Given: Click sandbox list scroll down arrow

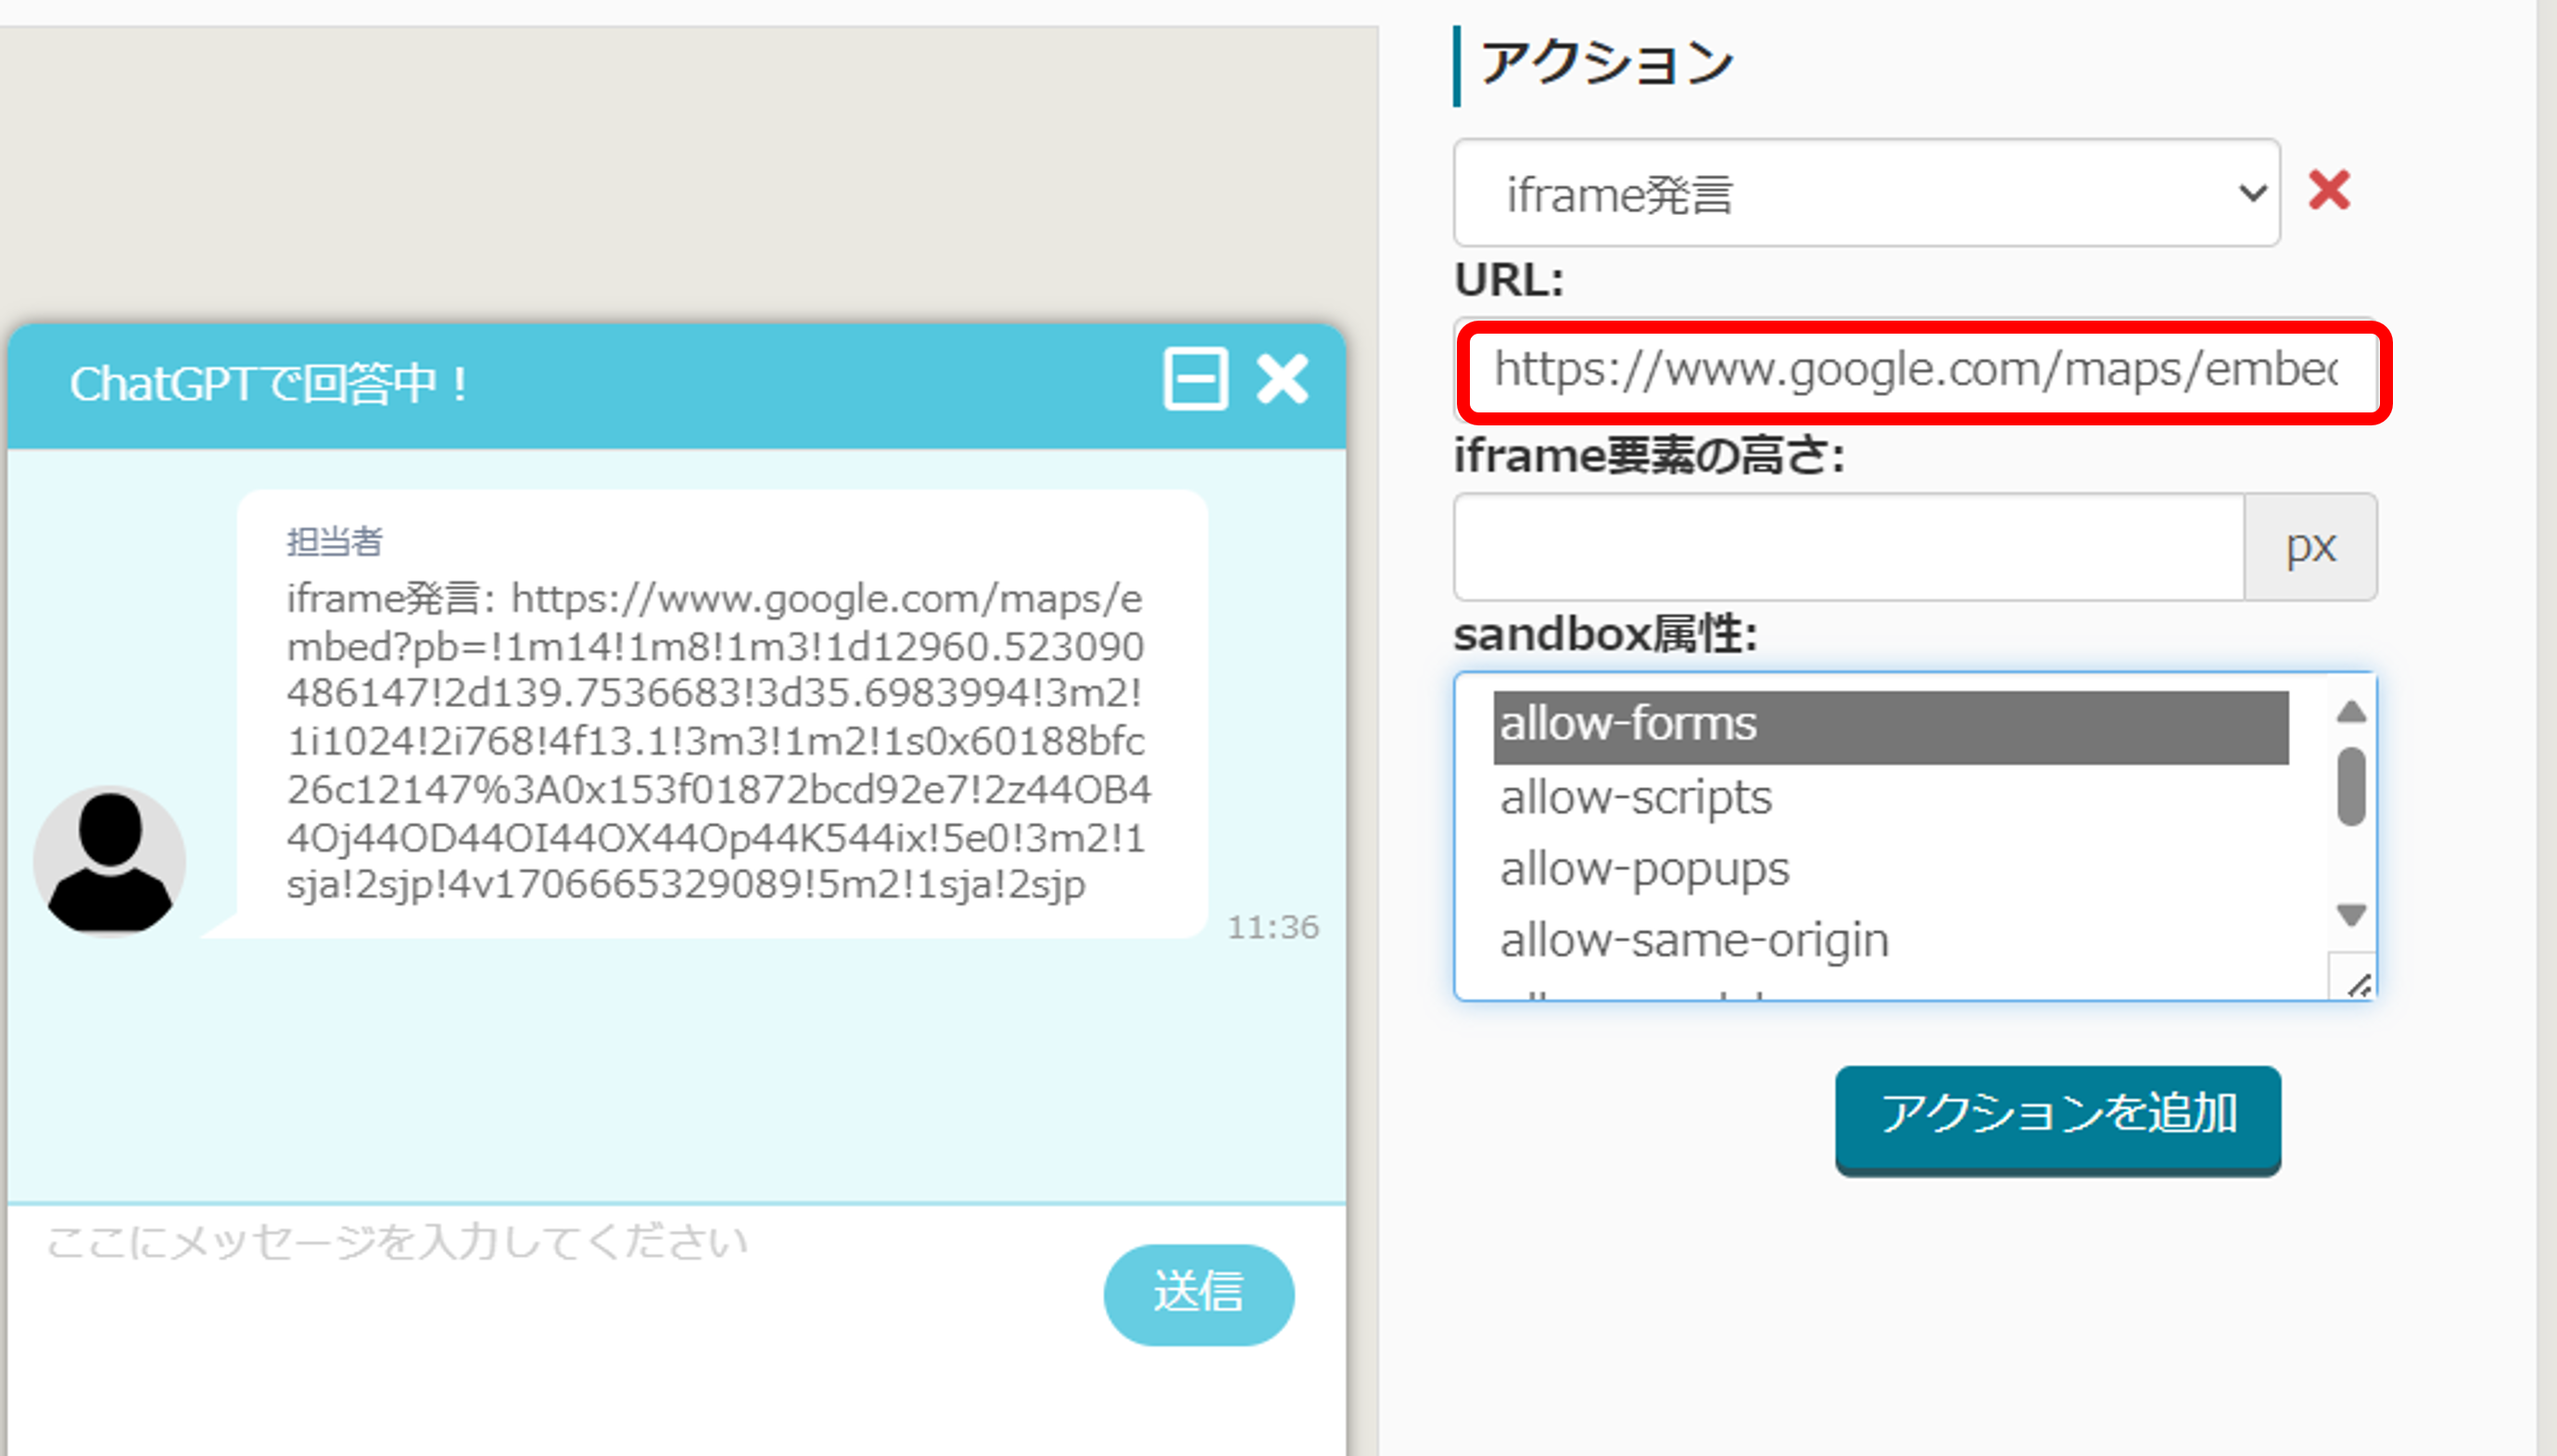Looking at the screenshot, I should [x=2351, y=914].
